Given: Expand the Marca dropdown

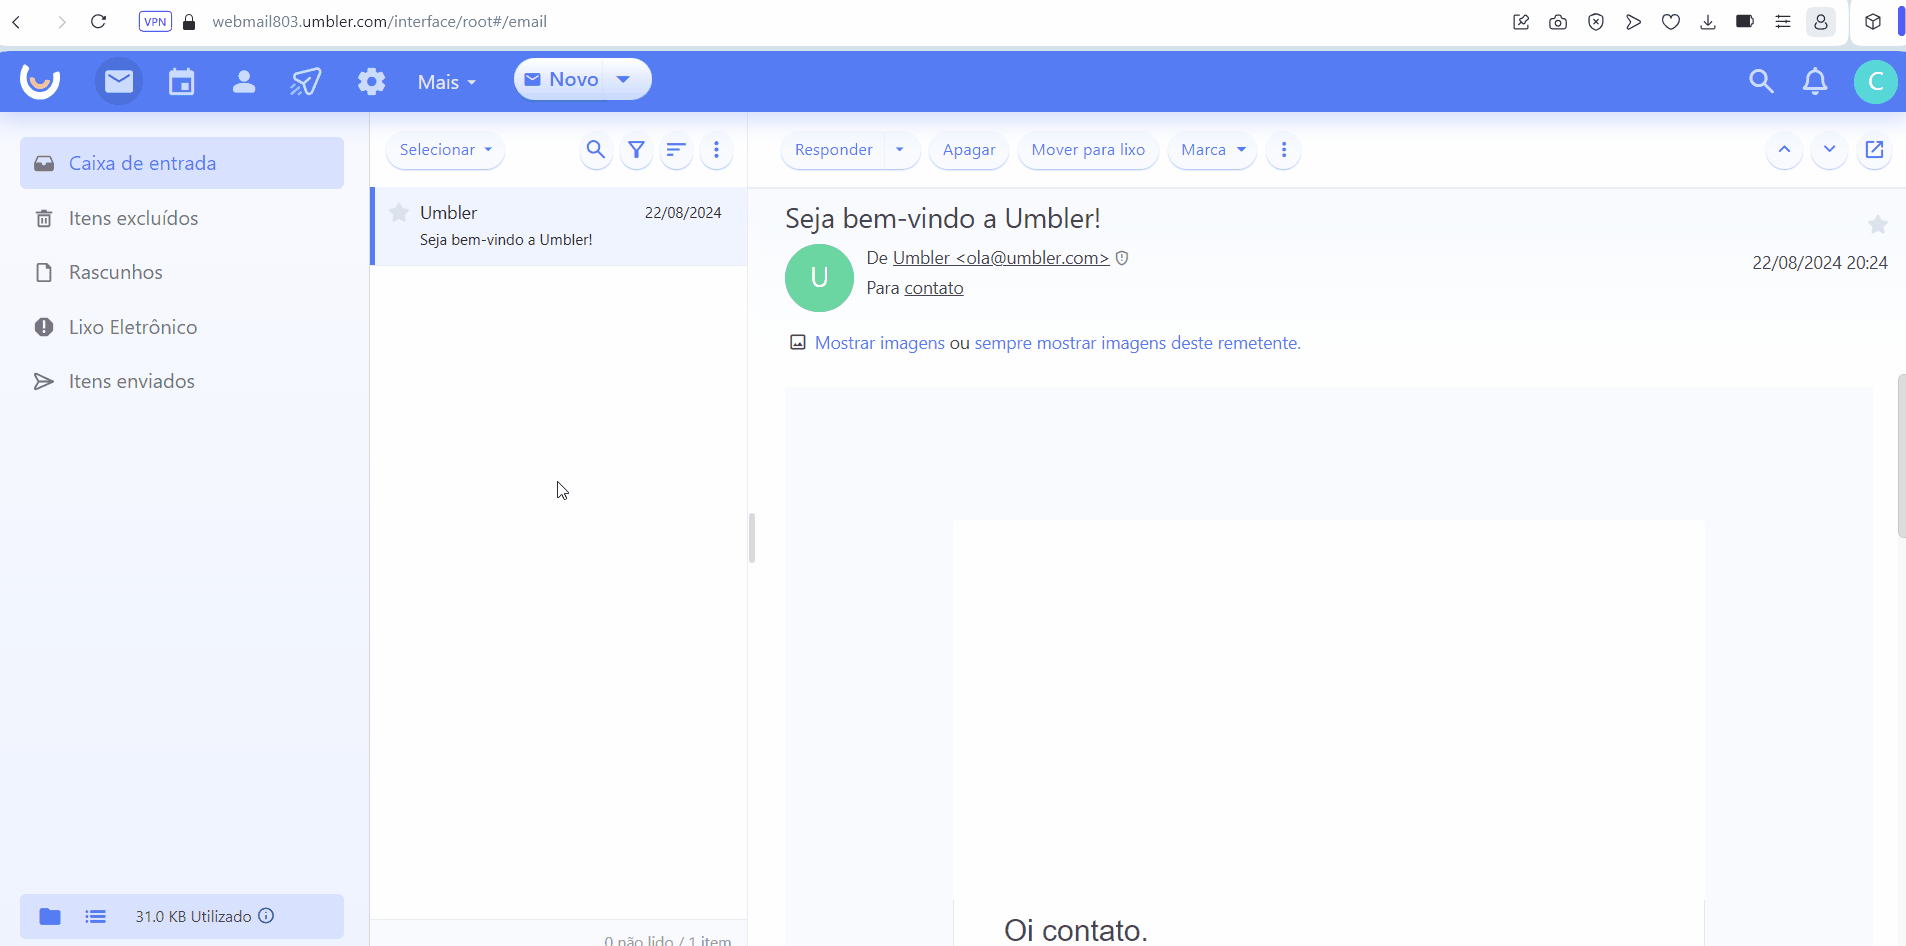Looking at the screenshot, I should (1213, 150).
